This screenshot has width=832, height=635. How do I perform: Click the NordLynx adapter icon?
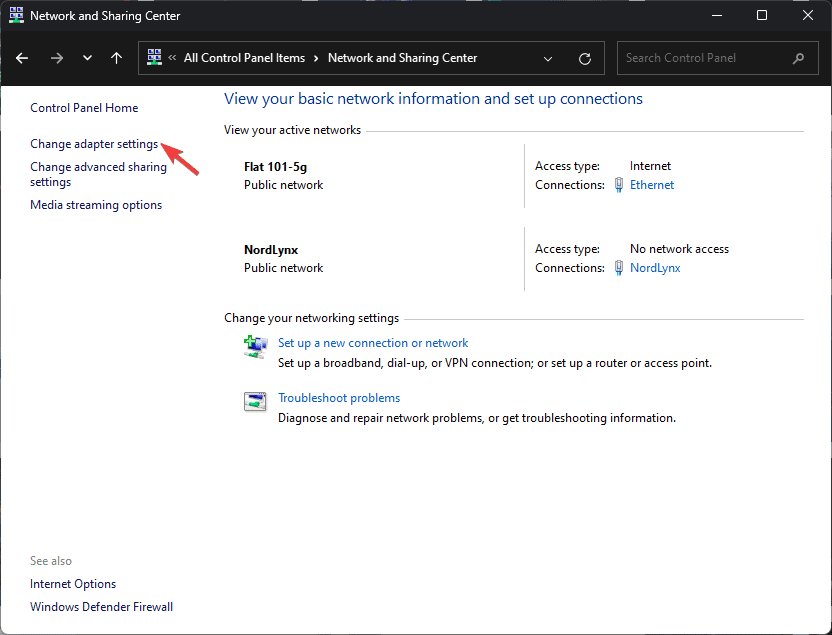[x=619, y=268]
